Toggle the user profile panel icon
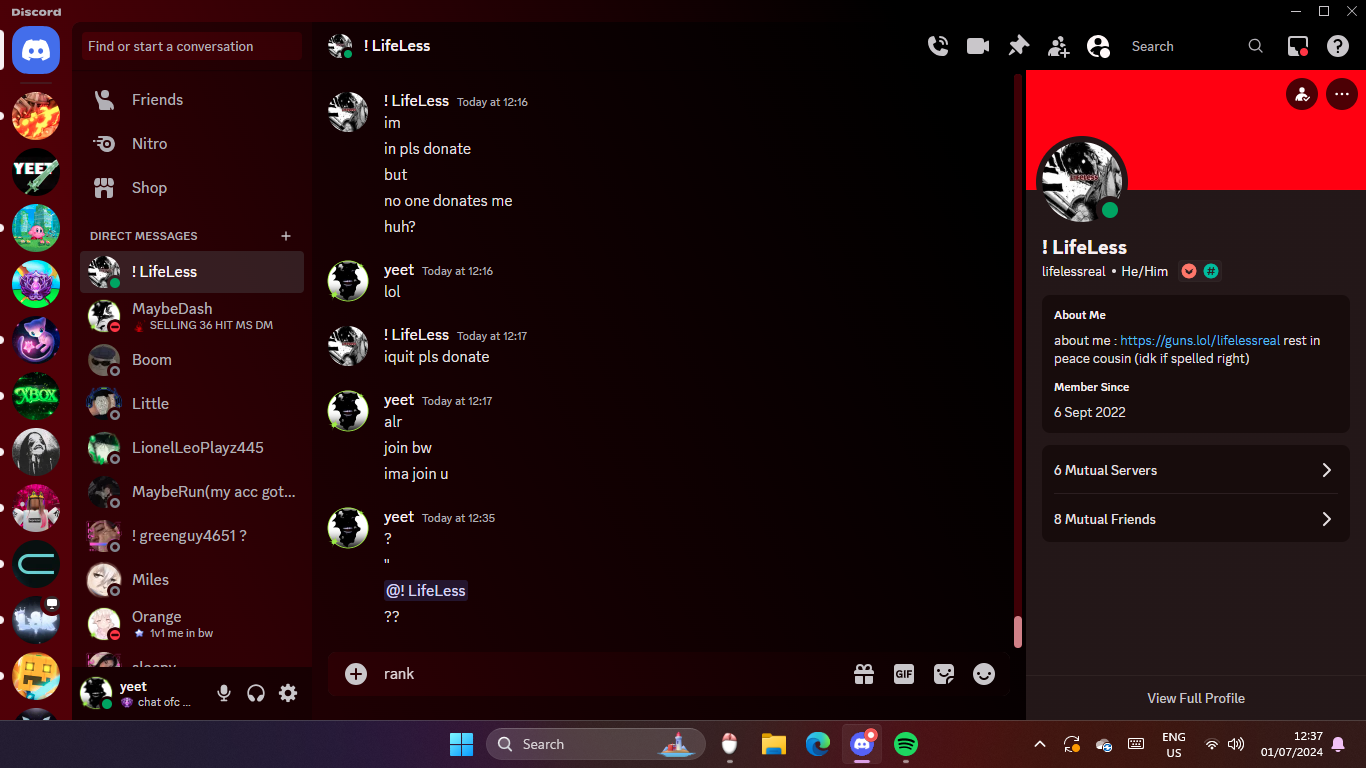1366x768 pixels. pyautogui.click(x=1098, y=46)
